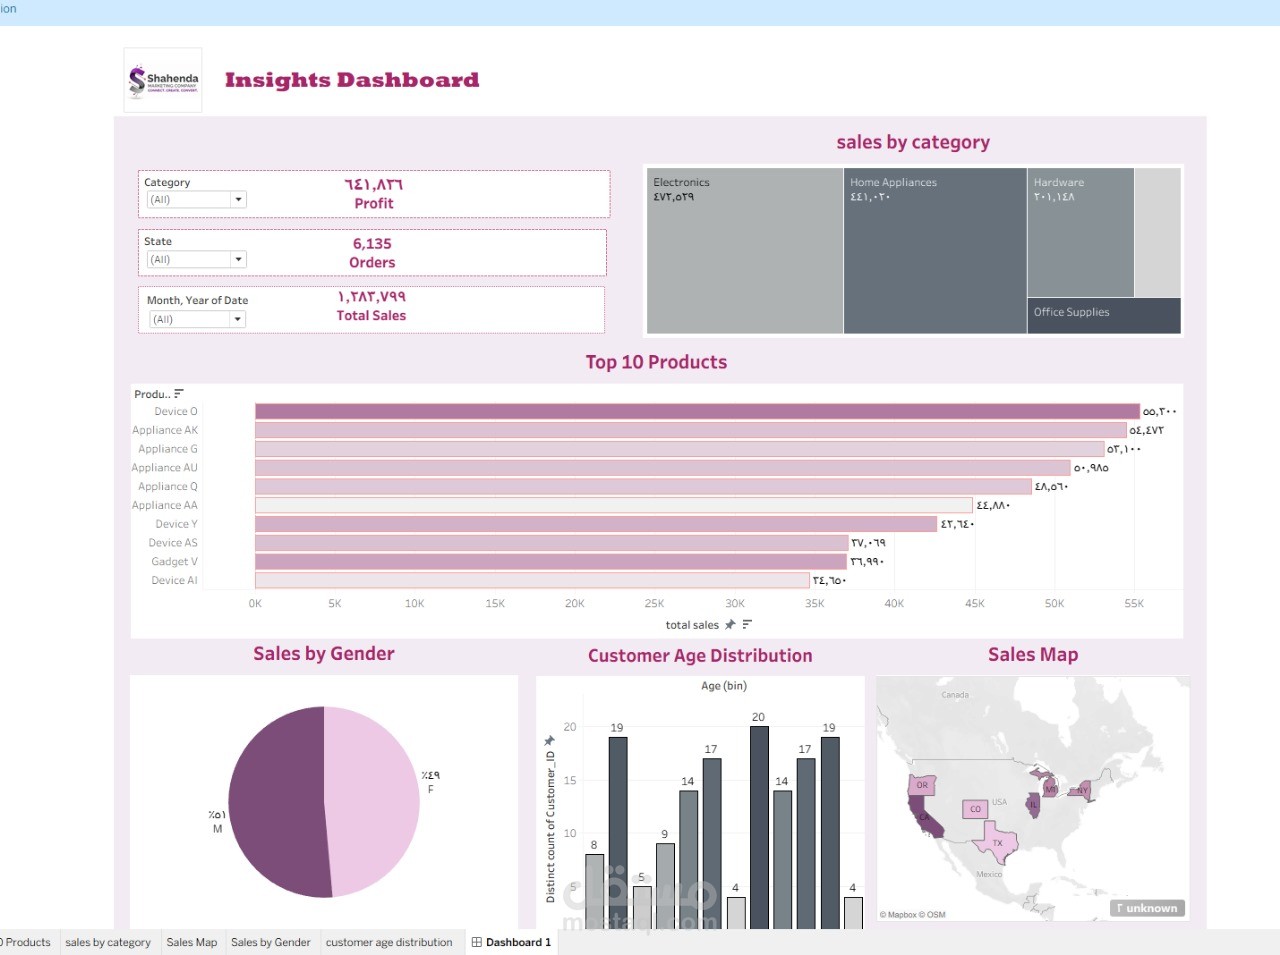Screen dimensions: 1280x955
Task: Open the Category filter dropdown
Action: click(238, 199)
